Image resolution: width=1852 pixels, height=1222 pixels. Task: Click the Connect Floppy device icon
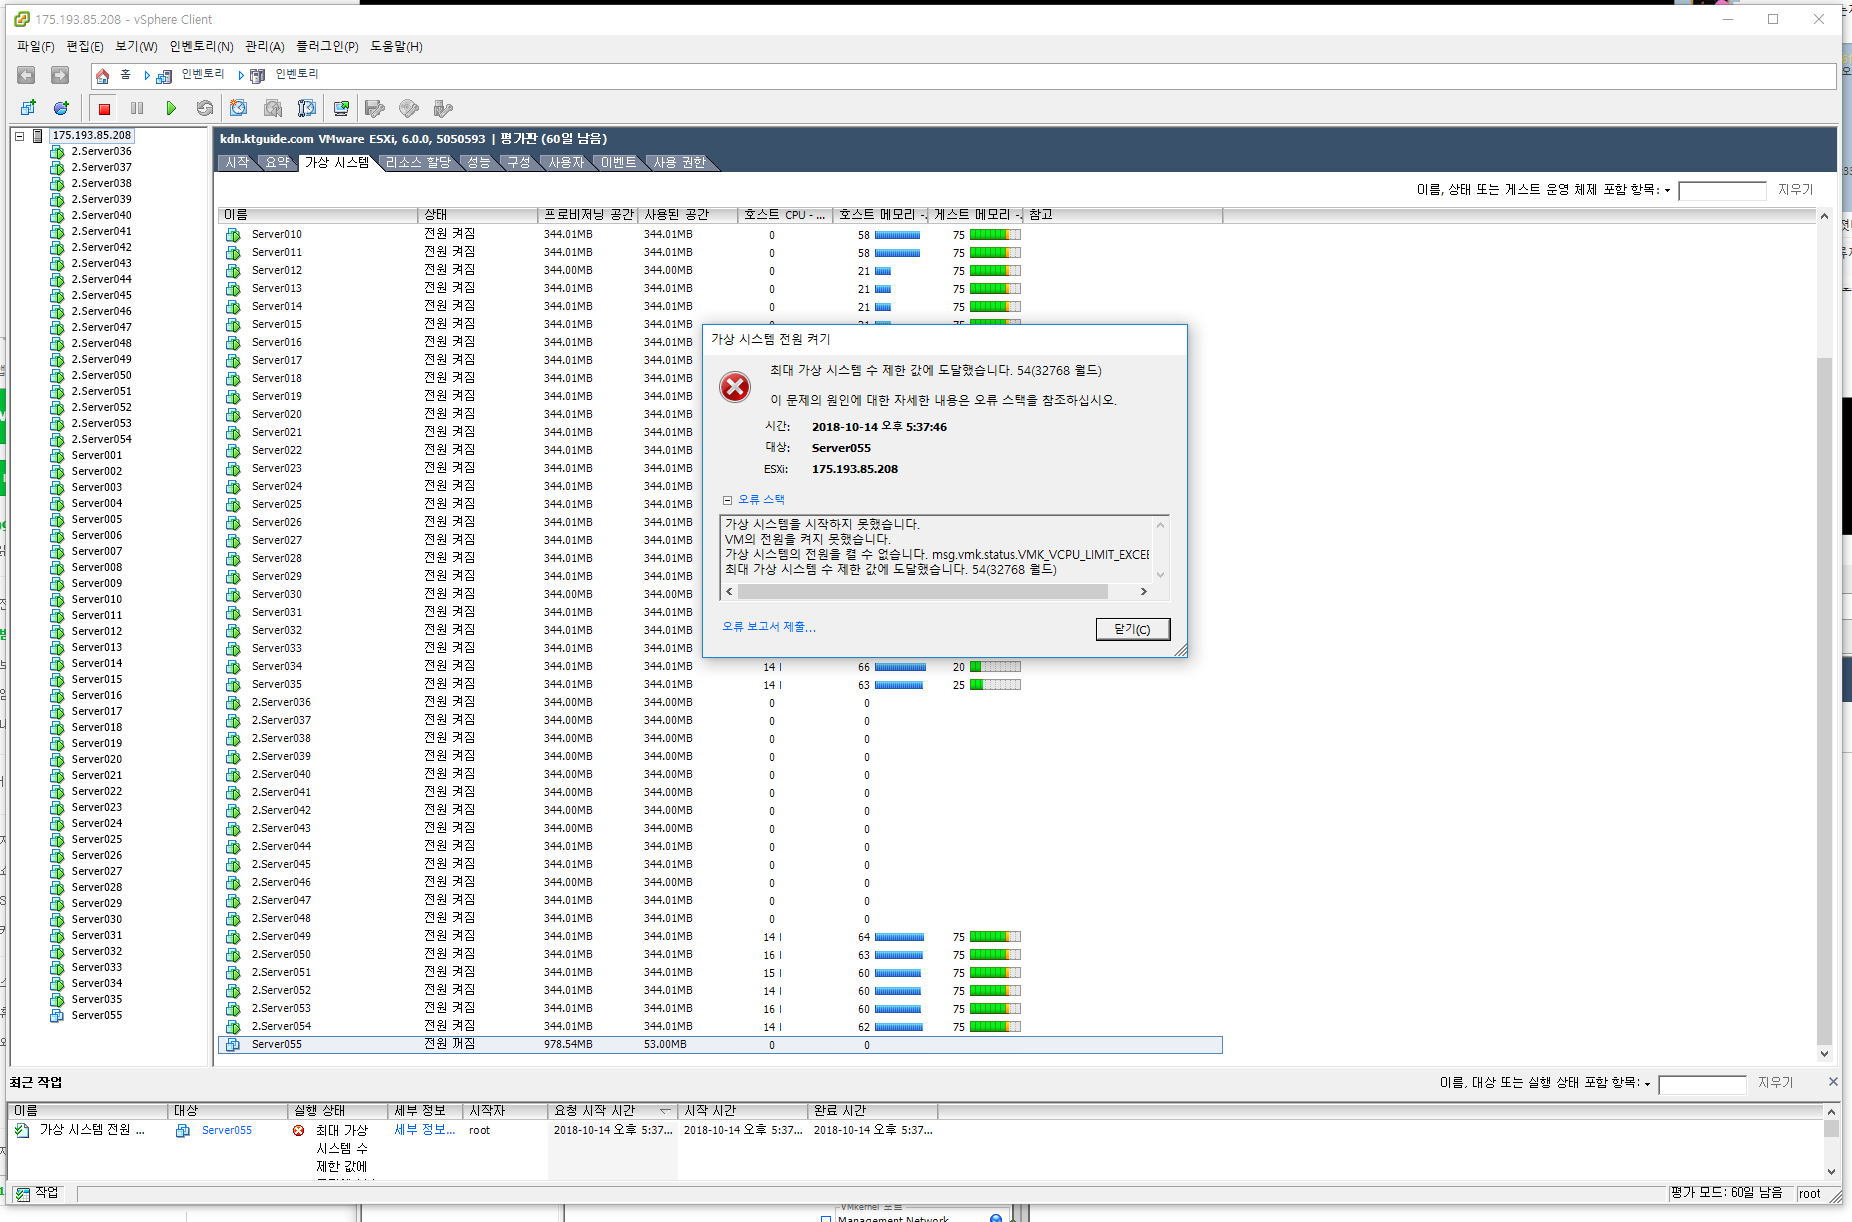click(x=375, y=108)
